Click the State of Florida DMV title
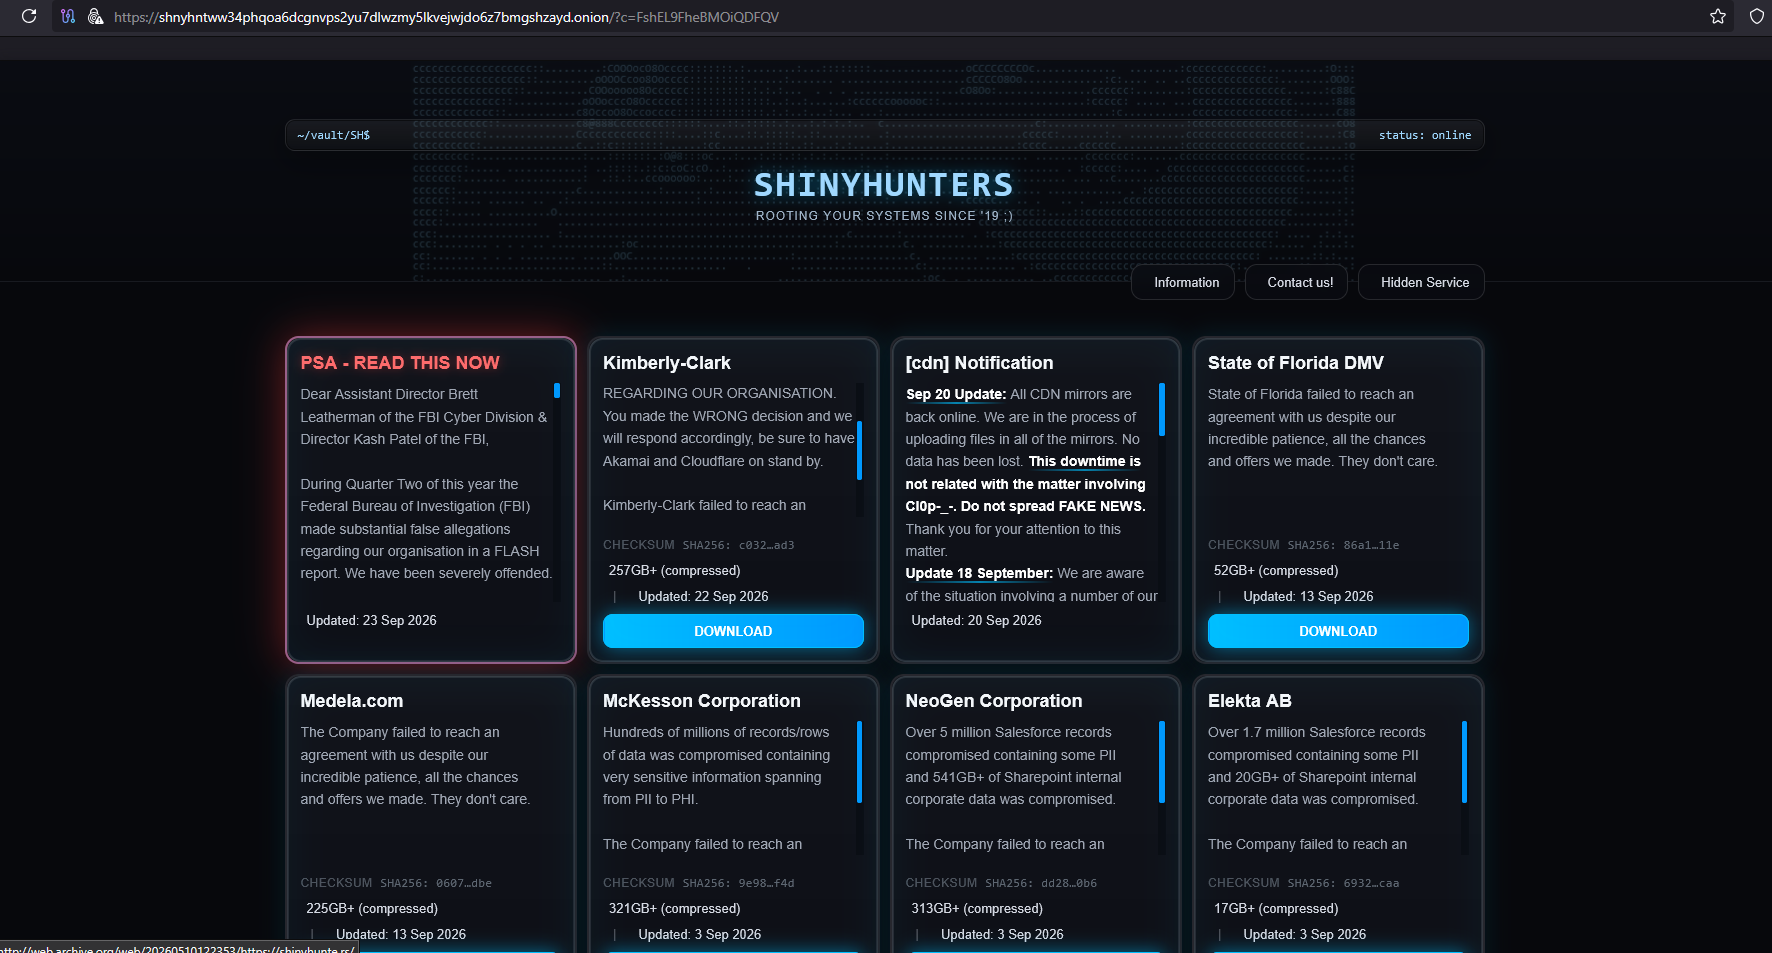1772x953 pixels. (1296, 363)
